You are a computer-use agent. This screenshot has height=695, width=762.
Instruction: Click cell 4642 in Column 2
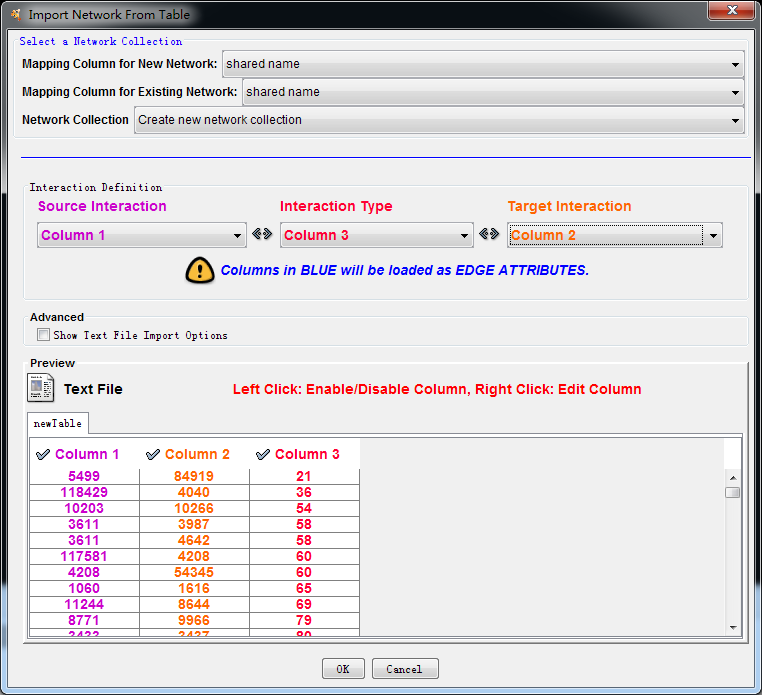[194, 540]
